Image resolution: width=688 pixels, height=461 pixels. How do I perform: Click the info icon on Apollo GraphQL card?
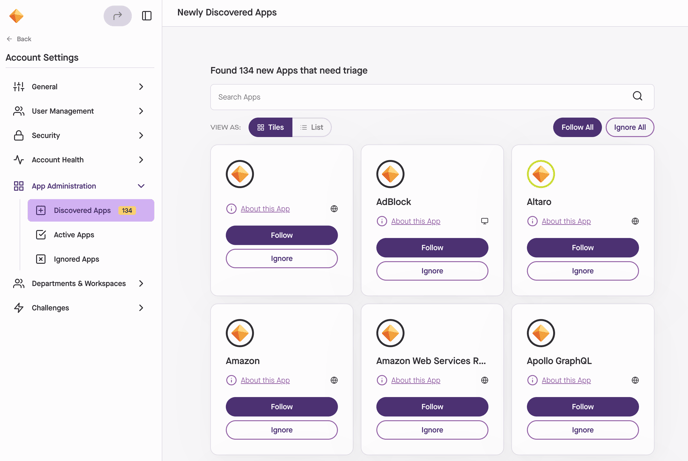coord(532,380)
